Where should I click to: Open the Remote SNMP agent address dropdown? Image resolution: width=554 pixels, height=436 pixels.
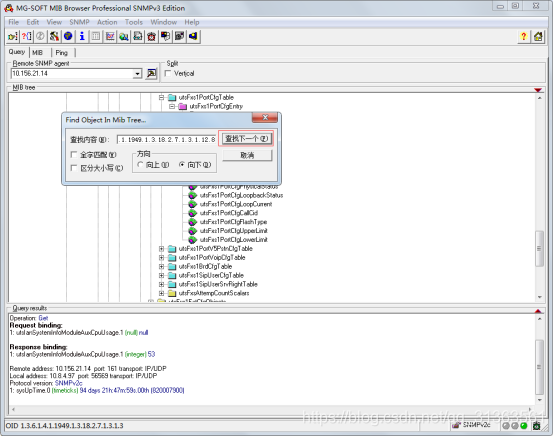click(137, 73)
